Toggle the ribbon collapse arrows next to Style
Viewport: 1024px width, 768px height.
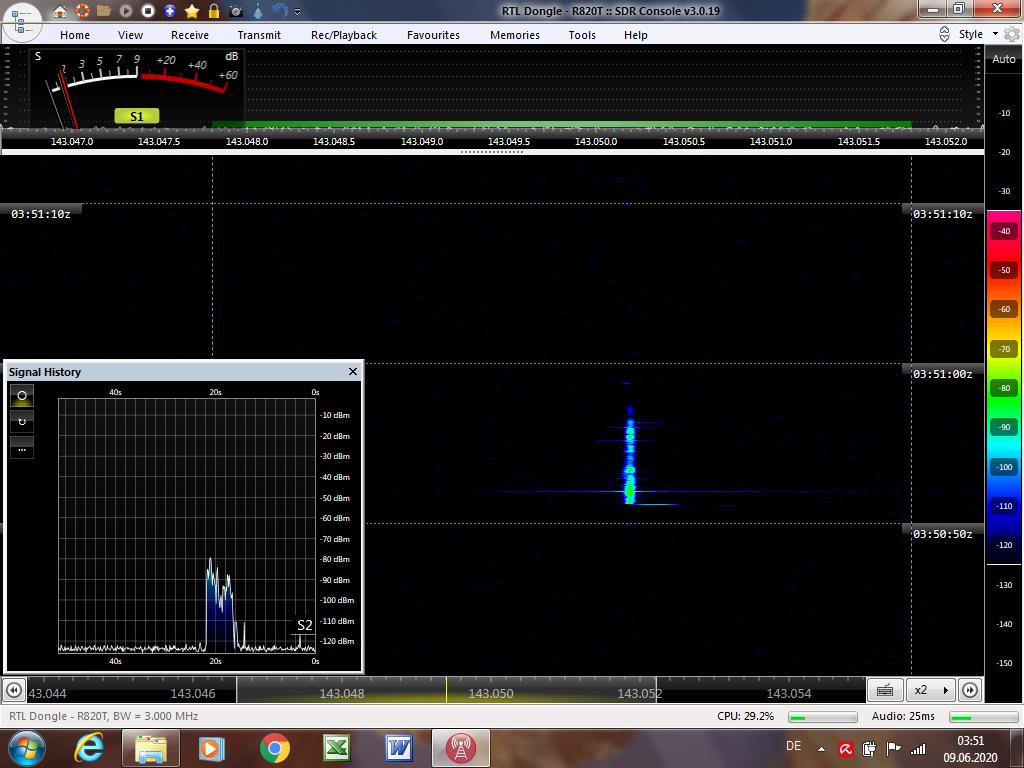point(944,34)
